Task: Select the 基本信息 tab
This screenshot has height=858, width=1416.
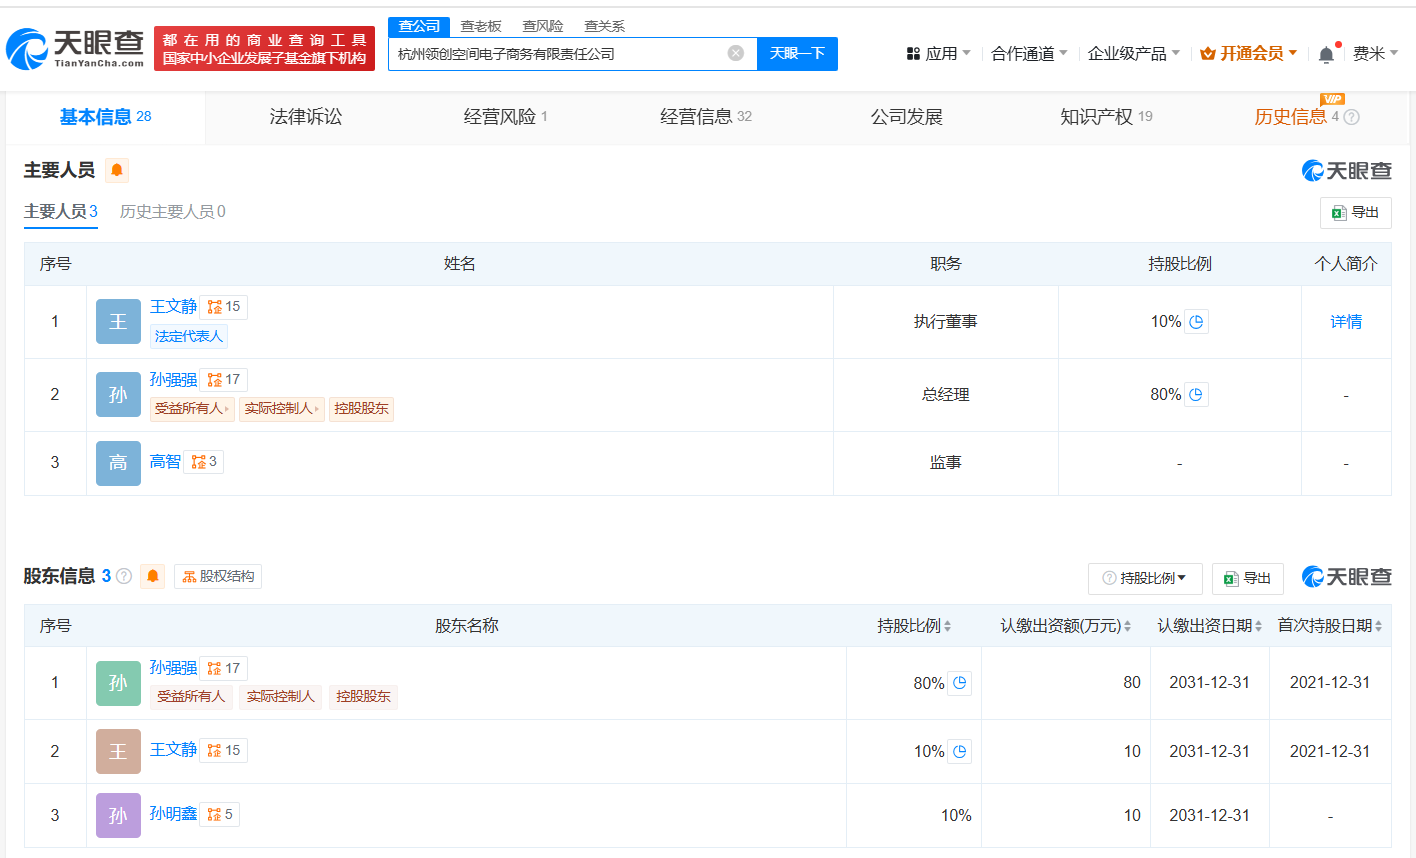Action: (105, 117)
